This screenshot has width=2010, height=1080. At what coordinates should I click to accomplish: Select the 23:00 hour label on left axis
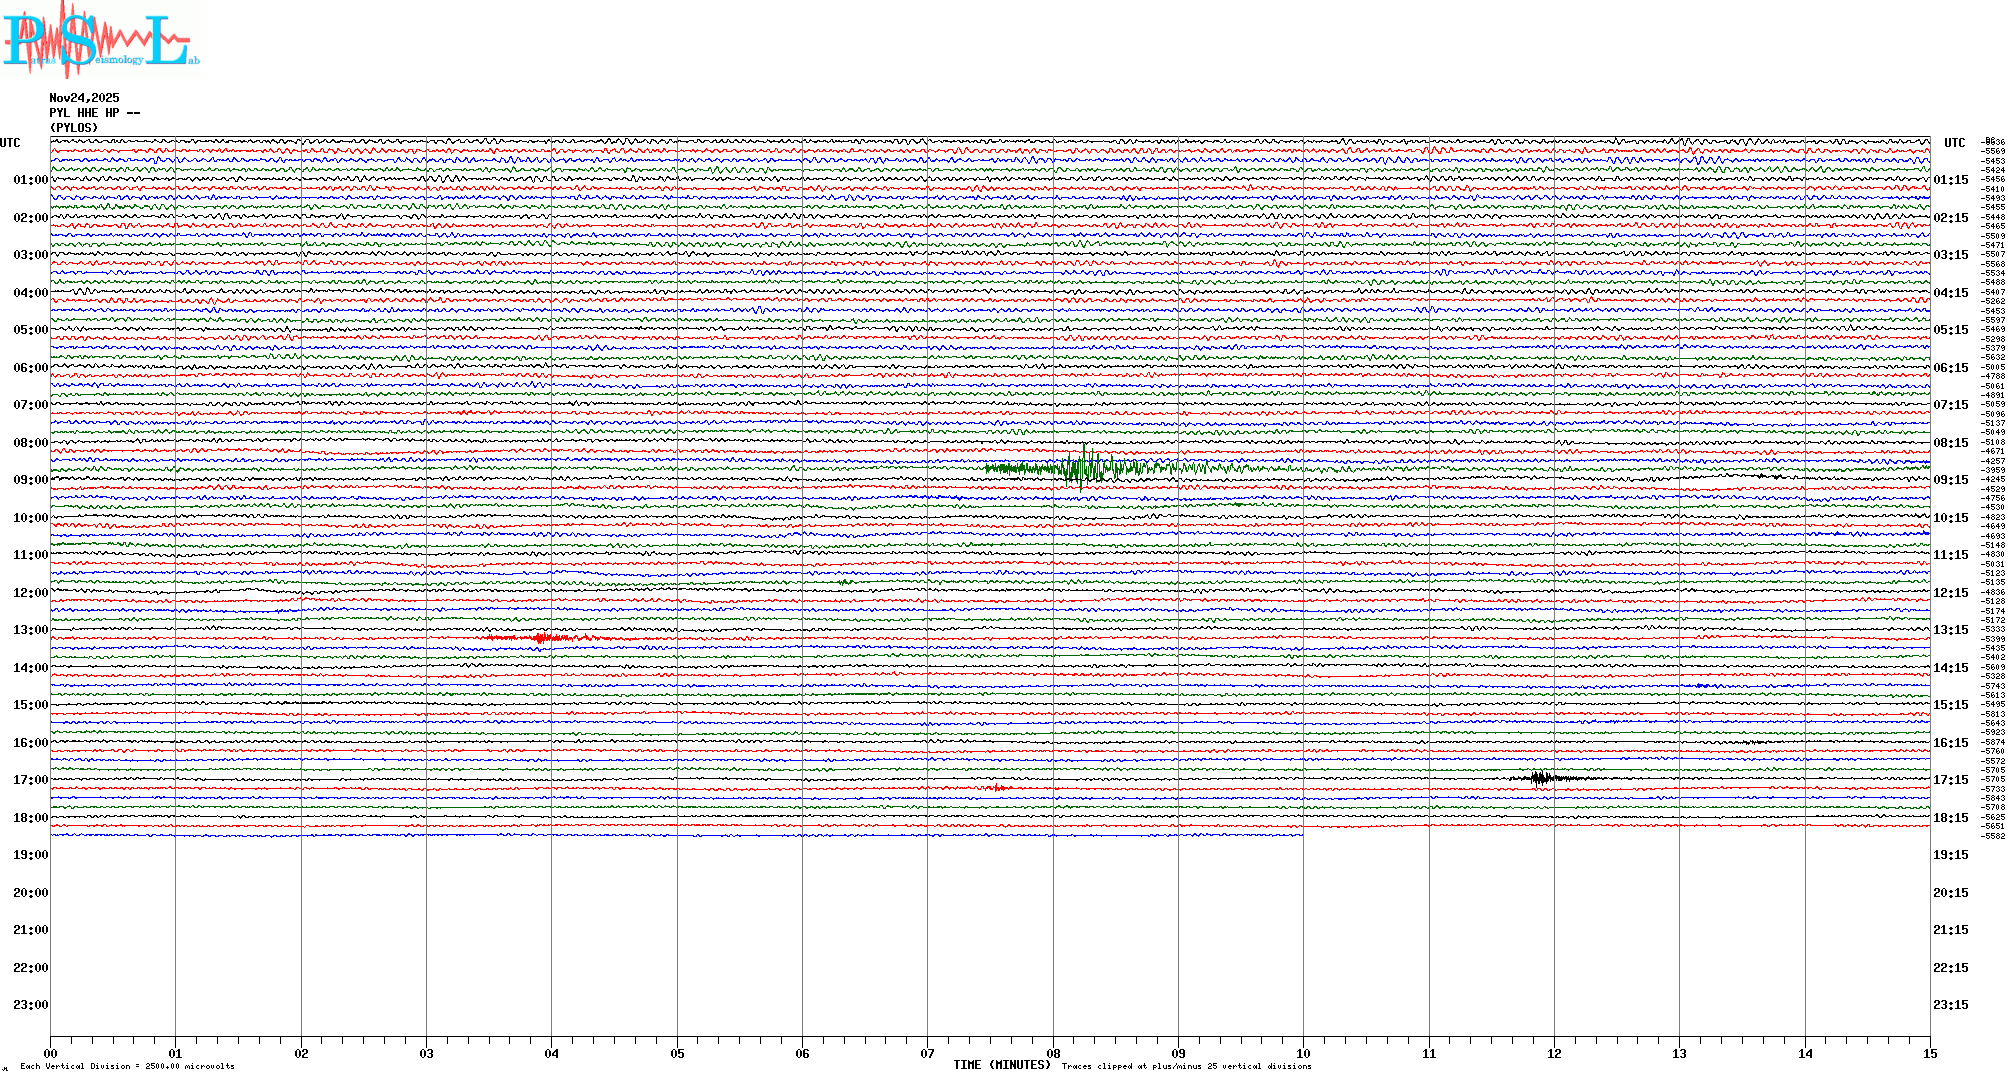tap(30, 1005)
